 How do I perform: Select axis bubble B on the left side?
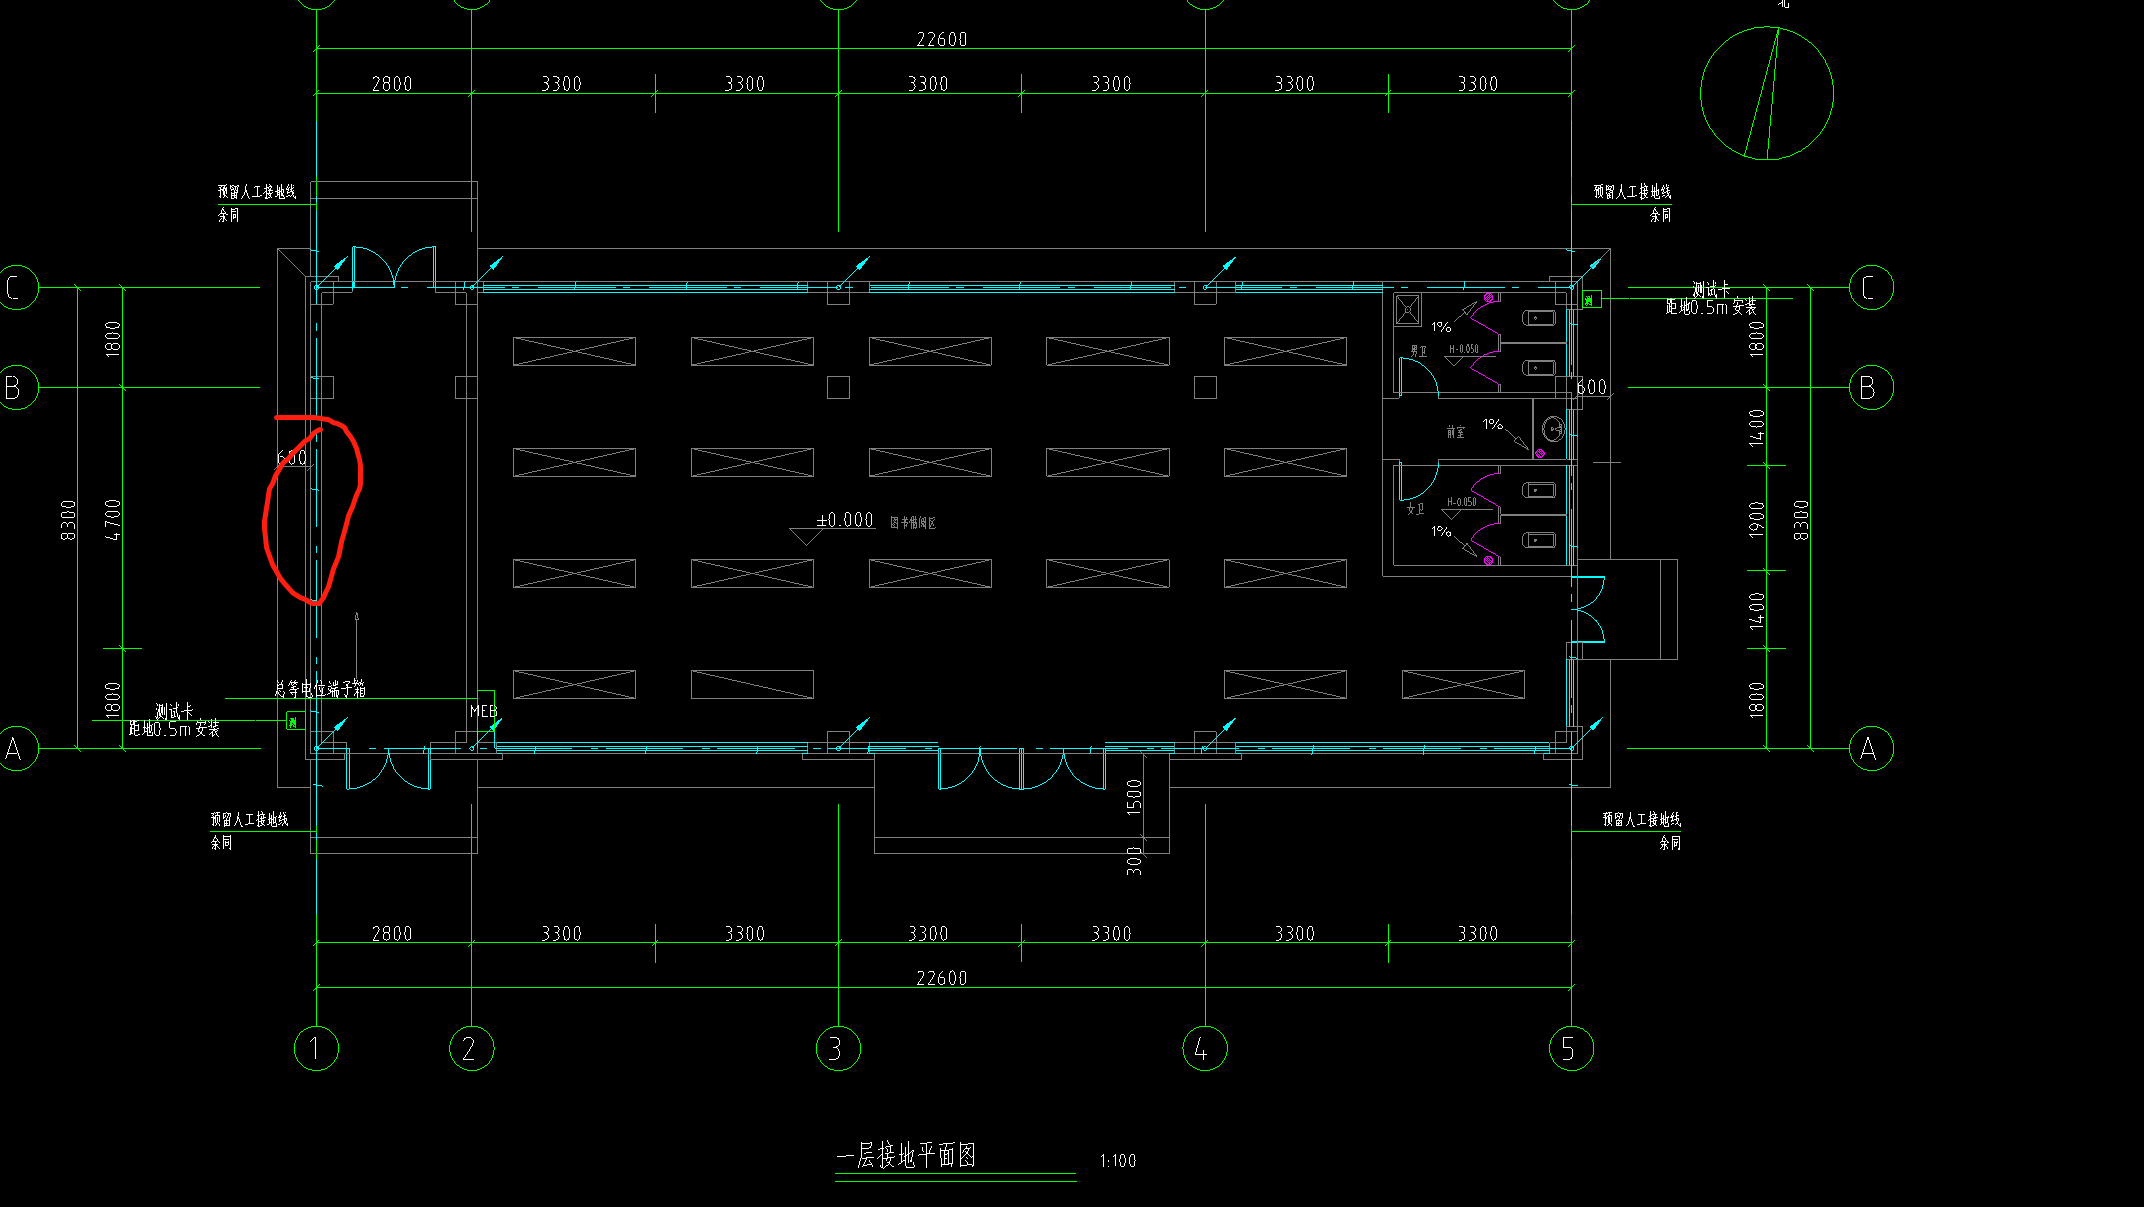16,387
